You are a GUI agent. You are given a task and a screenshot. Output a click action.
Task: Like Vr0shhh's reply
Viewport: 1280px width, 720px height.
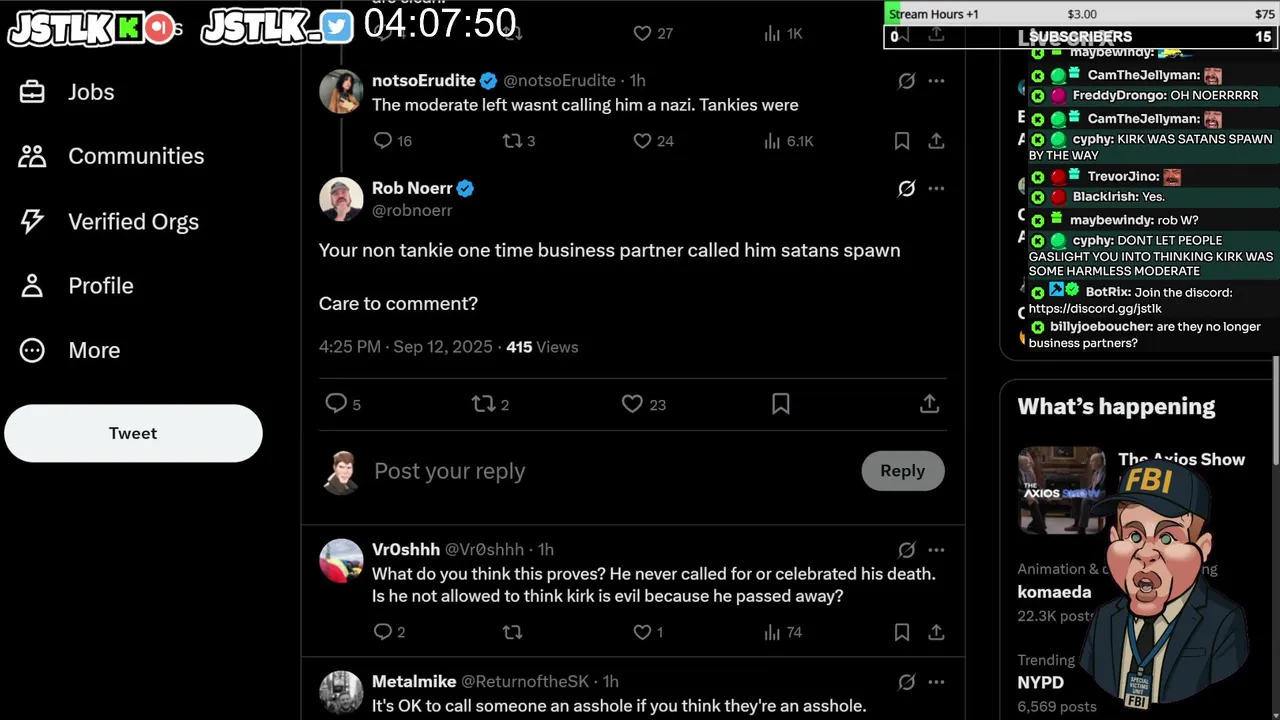648,632
